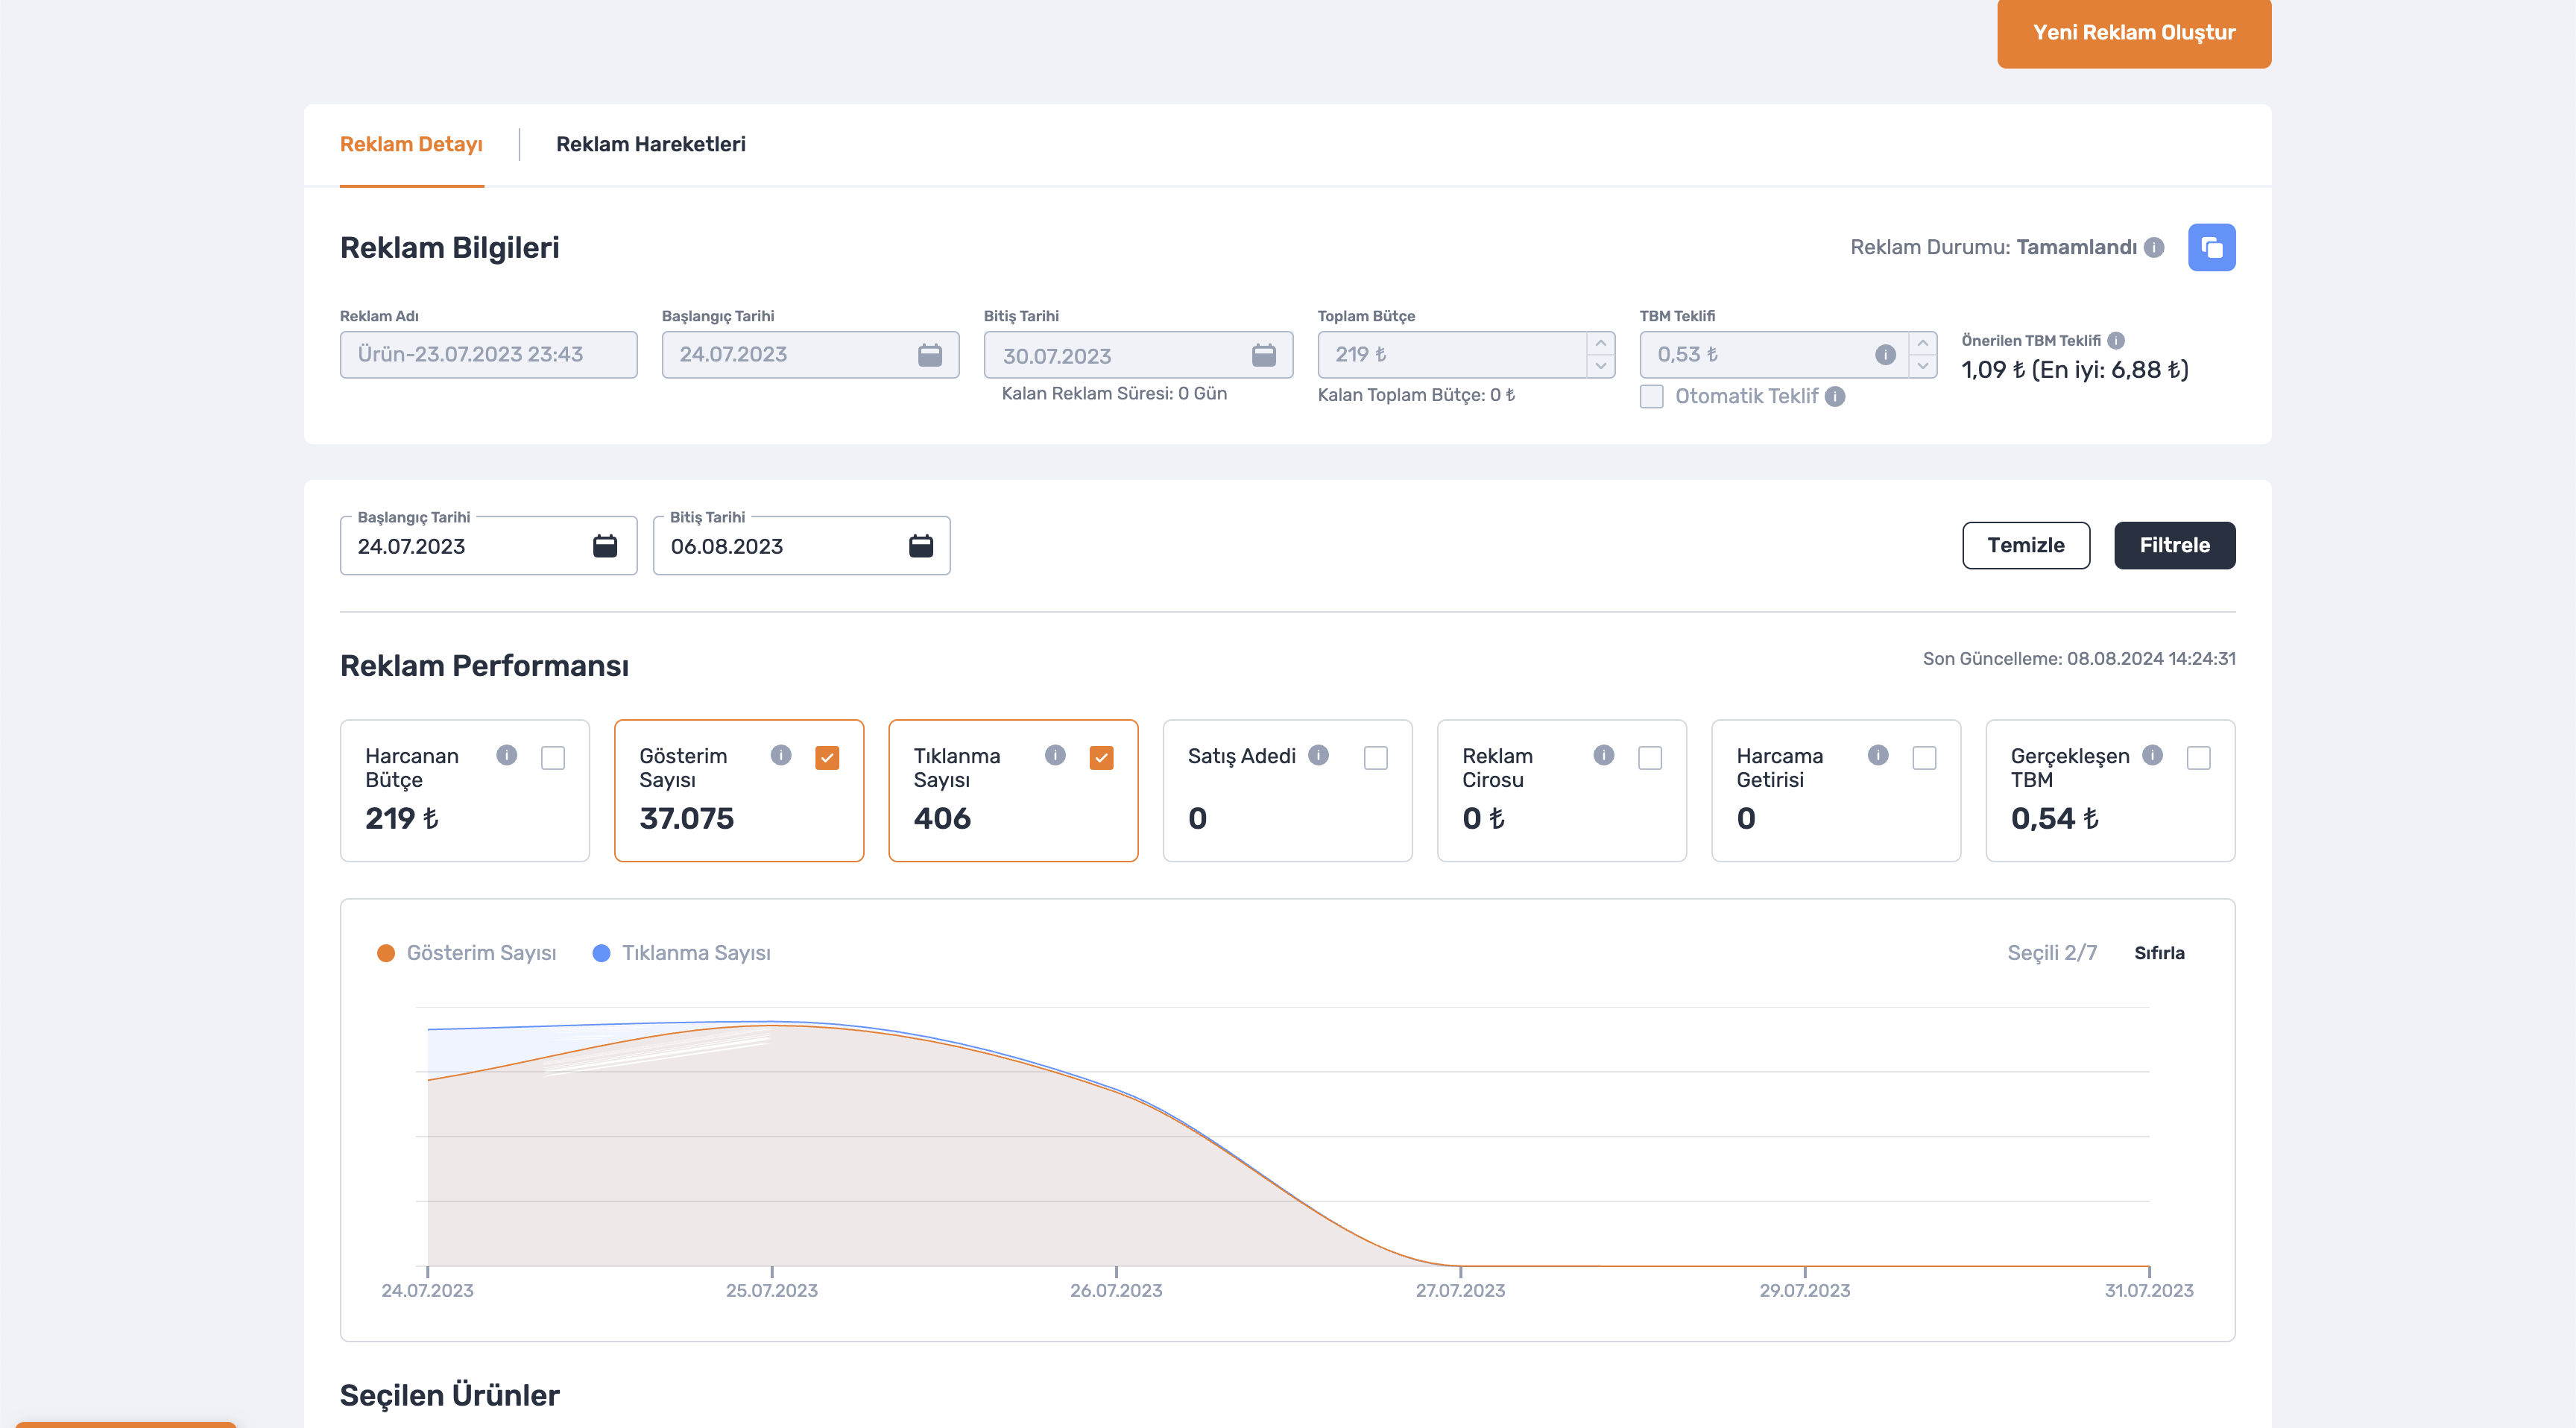Click info icon beside Önerilen TBM Teklifi
Screen dimensions: 2576x1428
pyautogui.click(x=2116, y=340)
